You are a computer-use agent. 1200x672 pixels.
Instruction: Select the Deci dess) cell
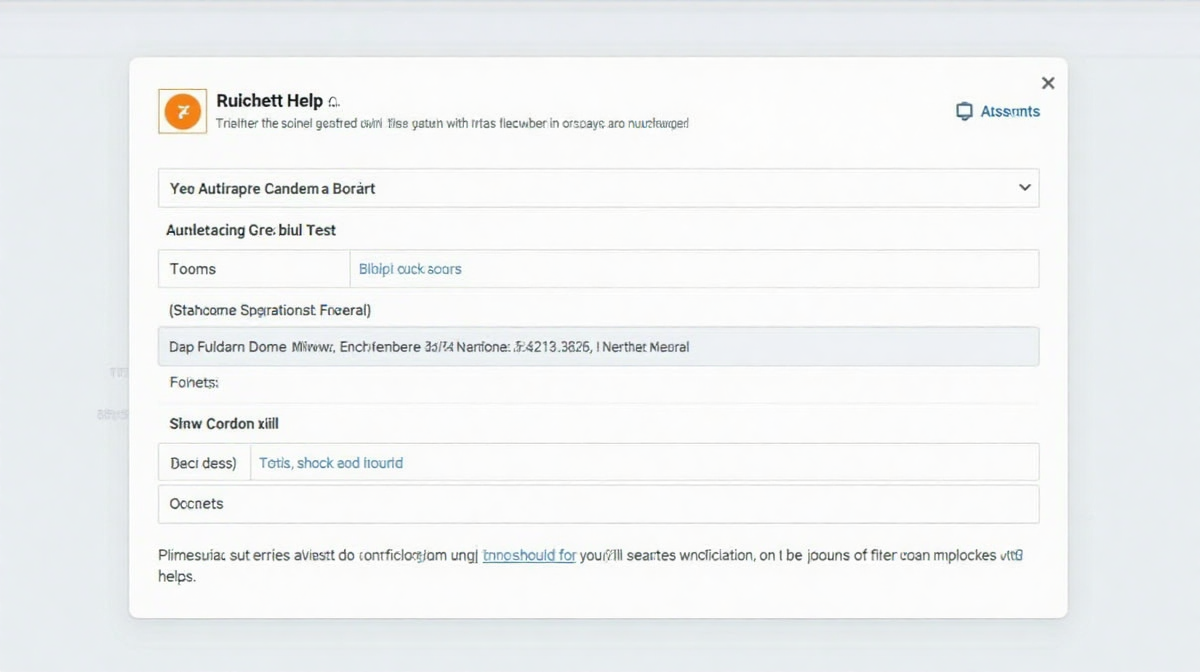pos(204,463)
